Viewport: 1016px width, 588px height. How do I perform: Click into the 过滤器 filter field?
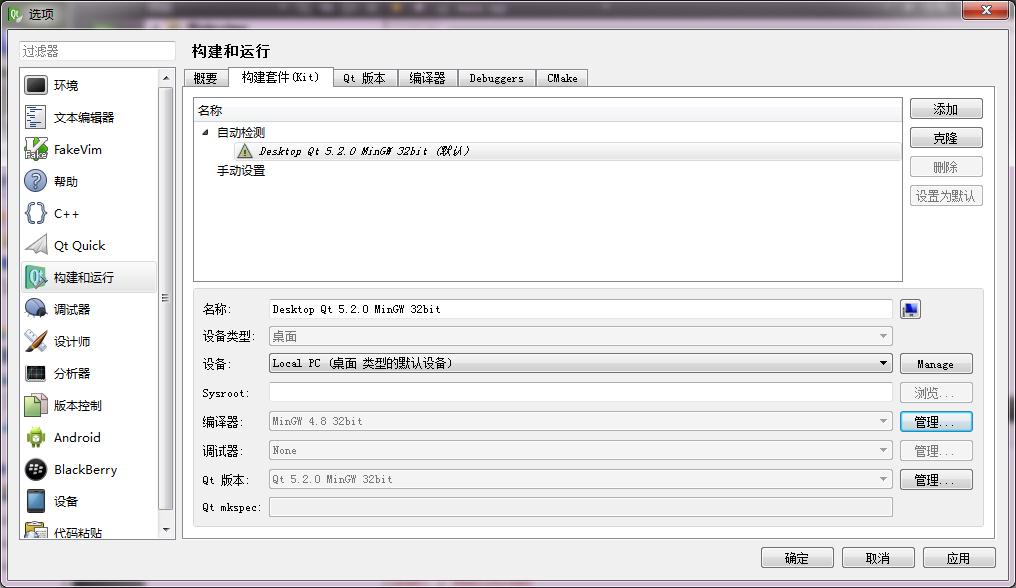pos(98,51)
